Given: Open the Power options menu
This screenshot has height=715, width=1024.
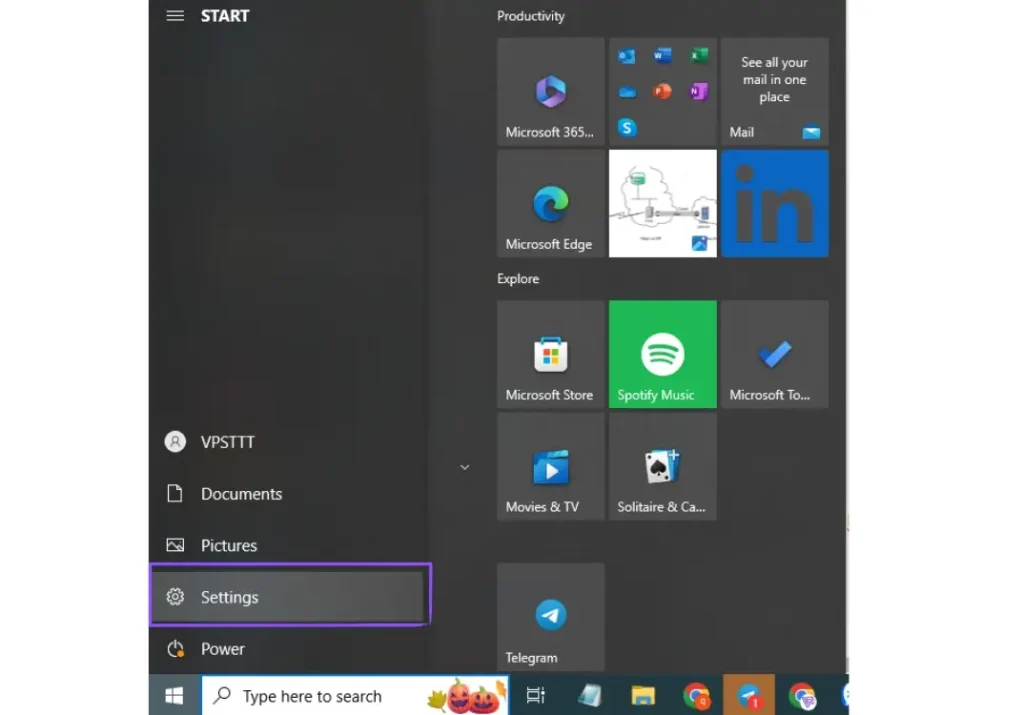Looking at the screenshot, I should click(x=289, y=648).
